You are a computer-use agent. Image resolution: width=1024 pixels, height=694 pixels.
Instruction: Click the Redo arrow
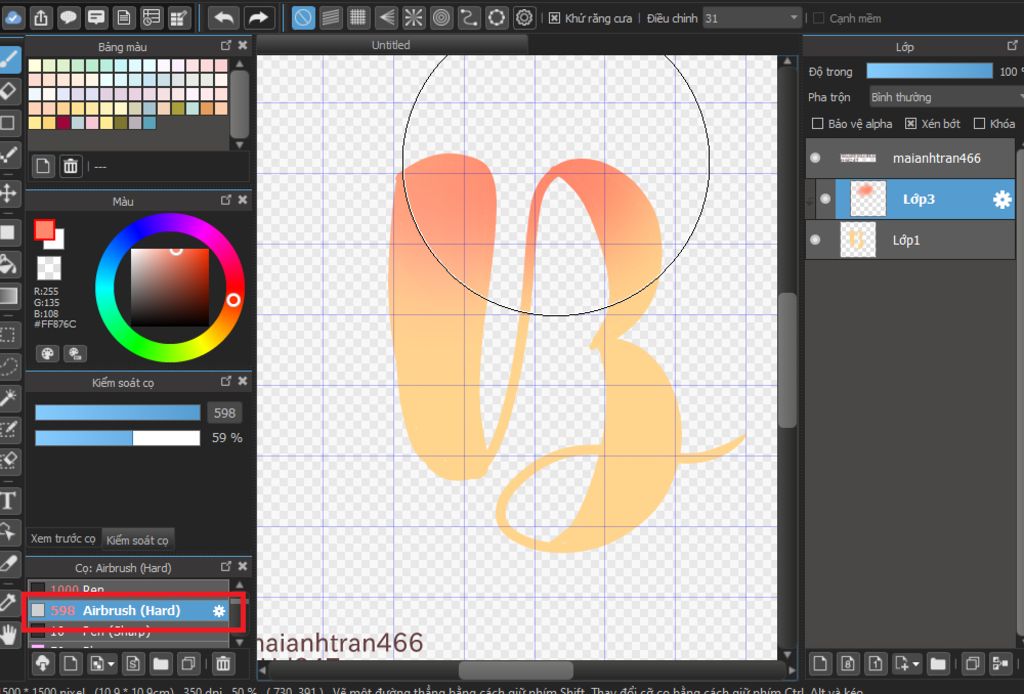[x=258, y=18]
